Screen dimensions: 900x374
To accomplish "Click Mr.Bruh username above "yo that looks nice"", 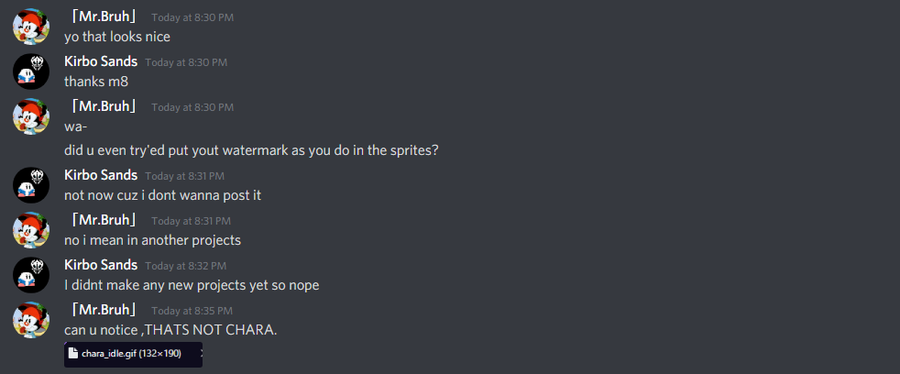I will point(104,17).
